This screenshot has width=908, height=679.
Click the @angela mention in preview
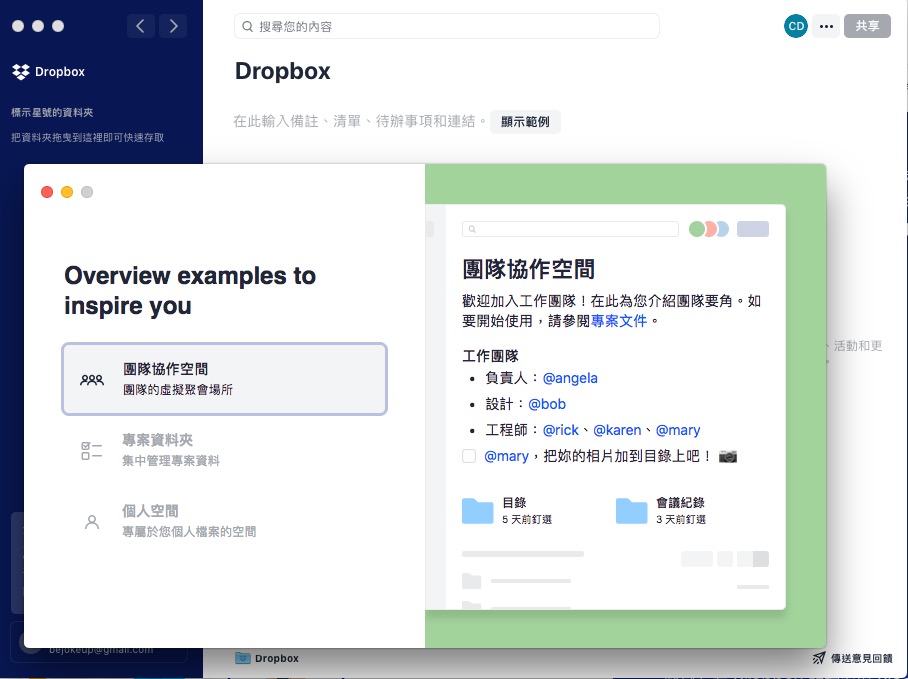(x=570, y=378)
